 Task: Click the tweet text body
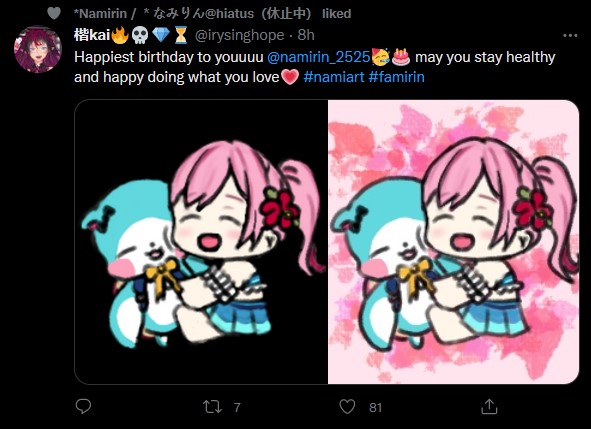click(x=315, y=67)
